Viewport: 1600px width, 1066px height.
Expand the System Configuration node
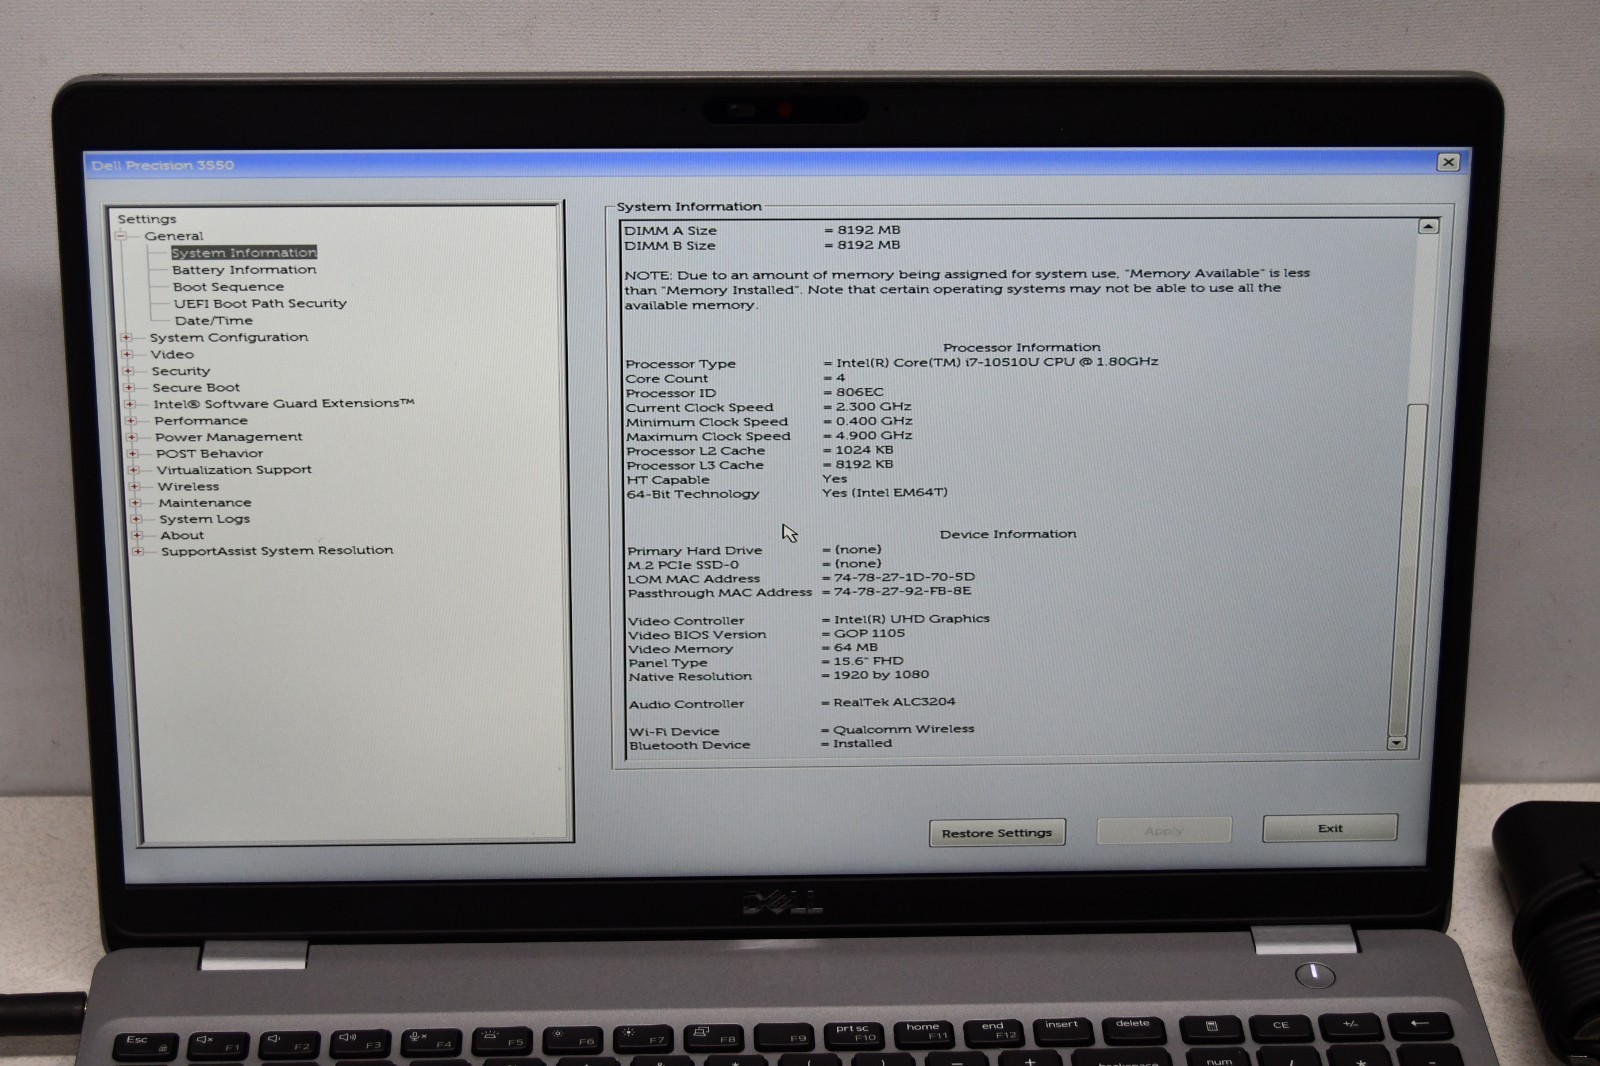[126, 338]
